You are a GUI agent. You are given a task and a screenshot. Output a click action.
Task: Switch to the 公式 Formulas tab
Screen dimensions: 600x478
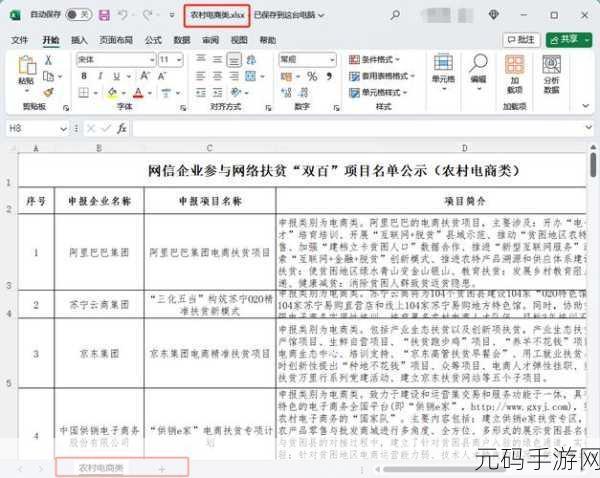(153, 40)
